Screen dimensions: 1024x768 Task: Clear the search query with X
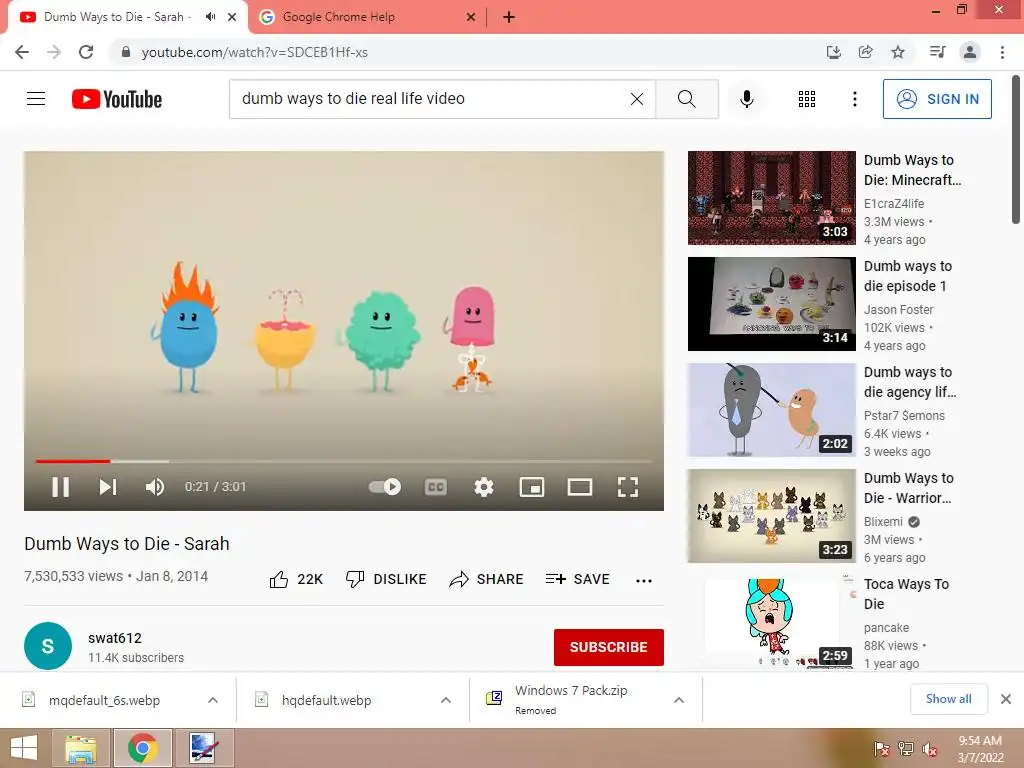(x=637, y=99)
